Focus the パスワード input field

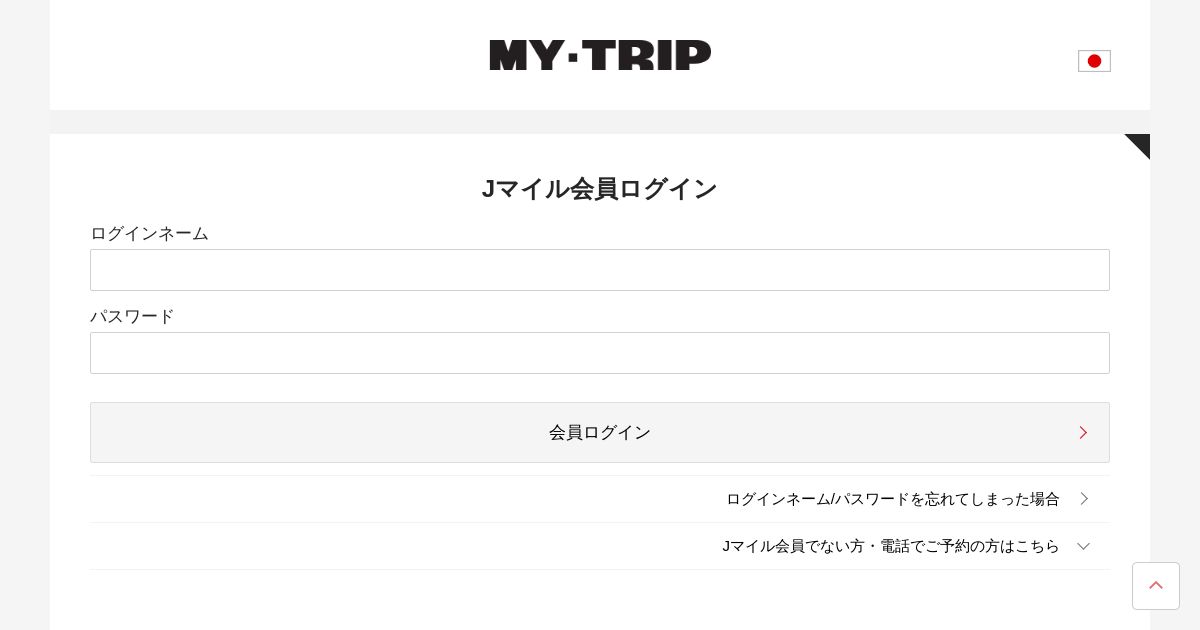600,353
